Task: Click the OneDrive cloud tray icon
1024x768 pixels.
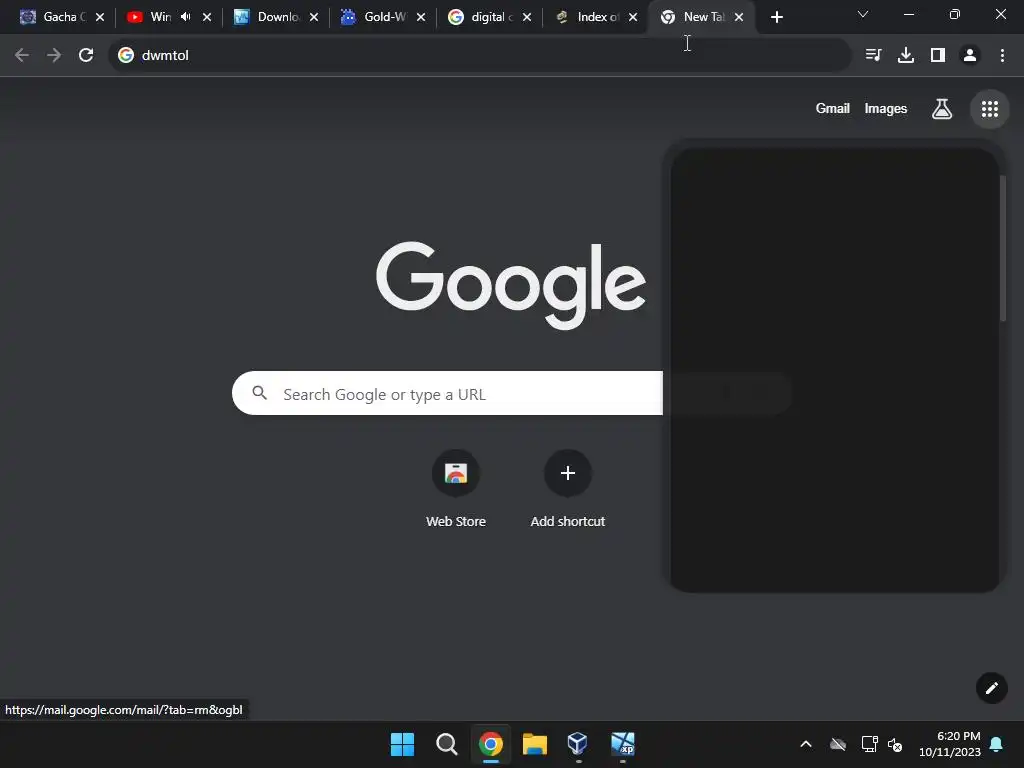Action: click(838, 744)
